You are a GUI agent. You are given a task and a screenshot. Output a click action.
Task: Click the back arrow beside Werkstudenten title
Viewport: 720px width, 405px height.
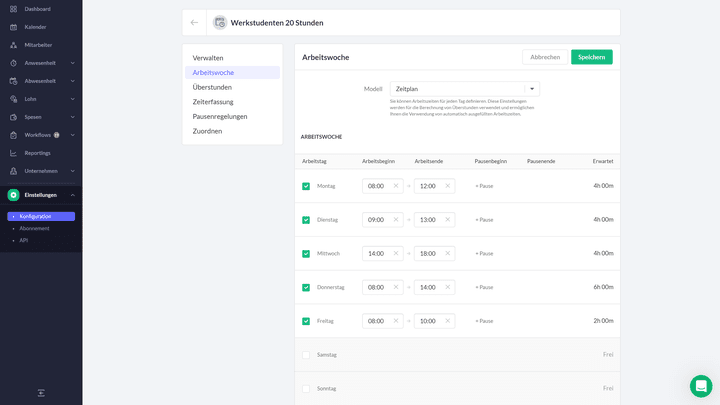coord(194,22)
